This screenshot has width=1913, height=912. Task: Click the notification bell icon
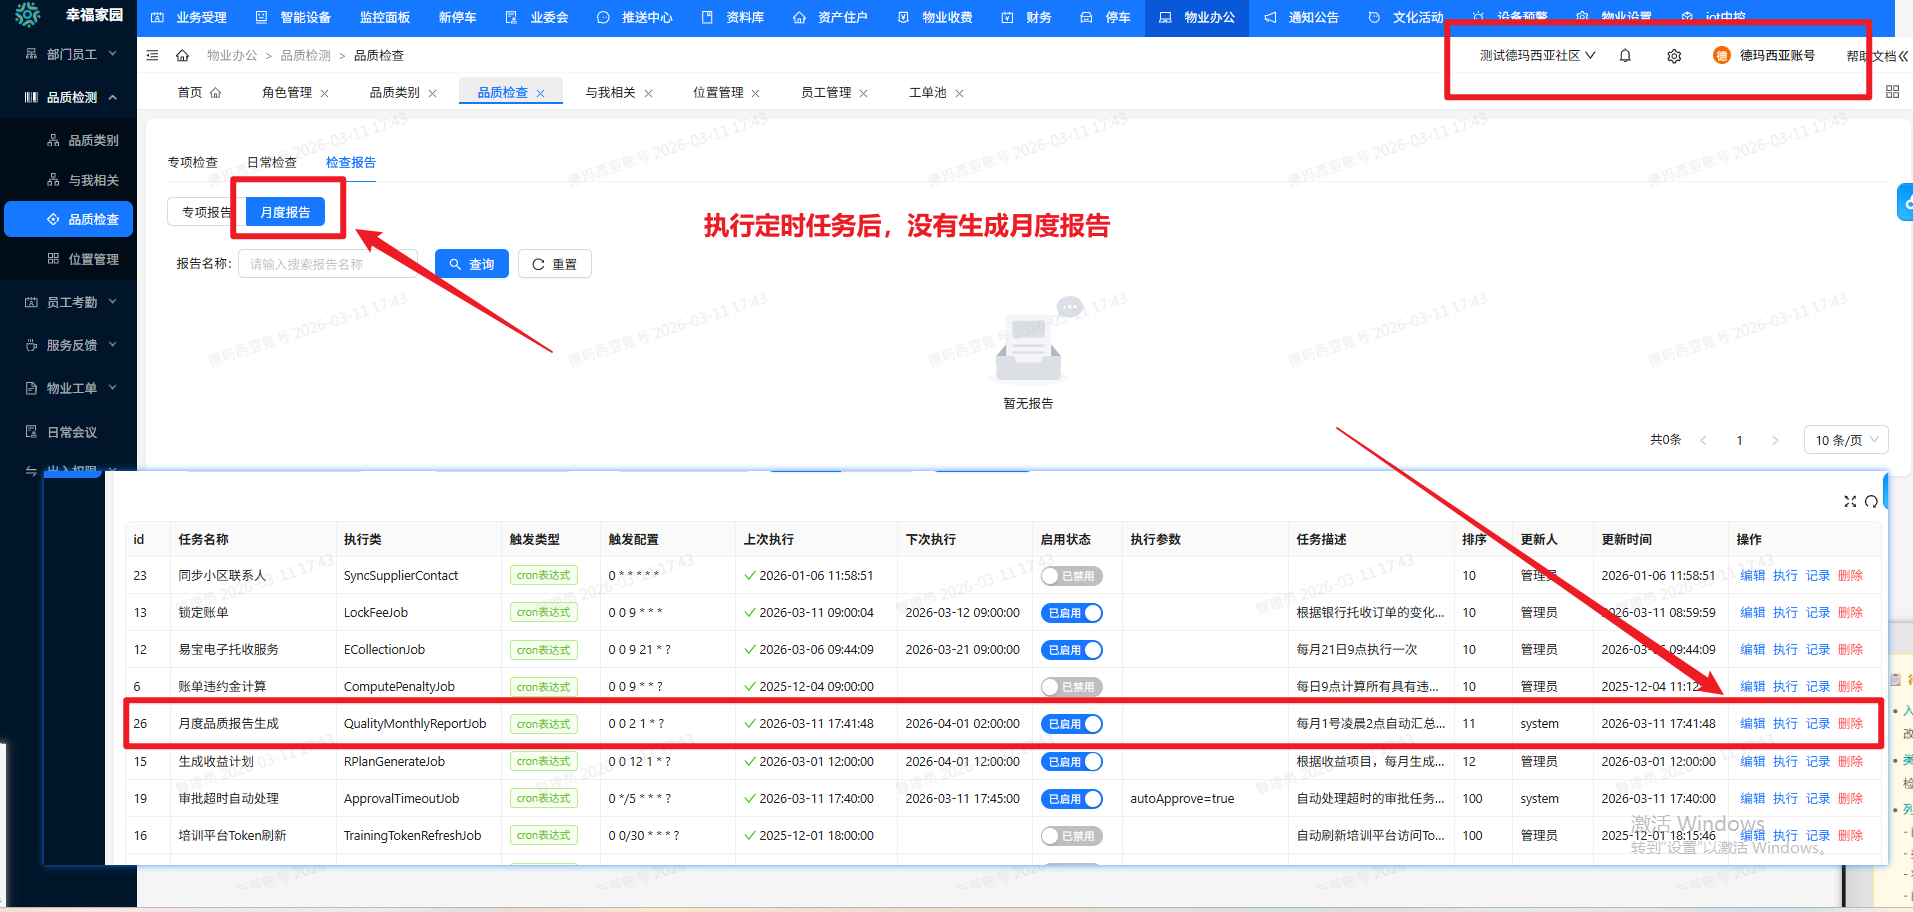tap(1625, 56)
